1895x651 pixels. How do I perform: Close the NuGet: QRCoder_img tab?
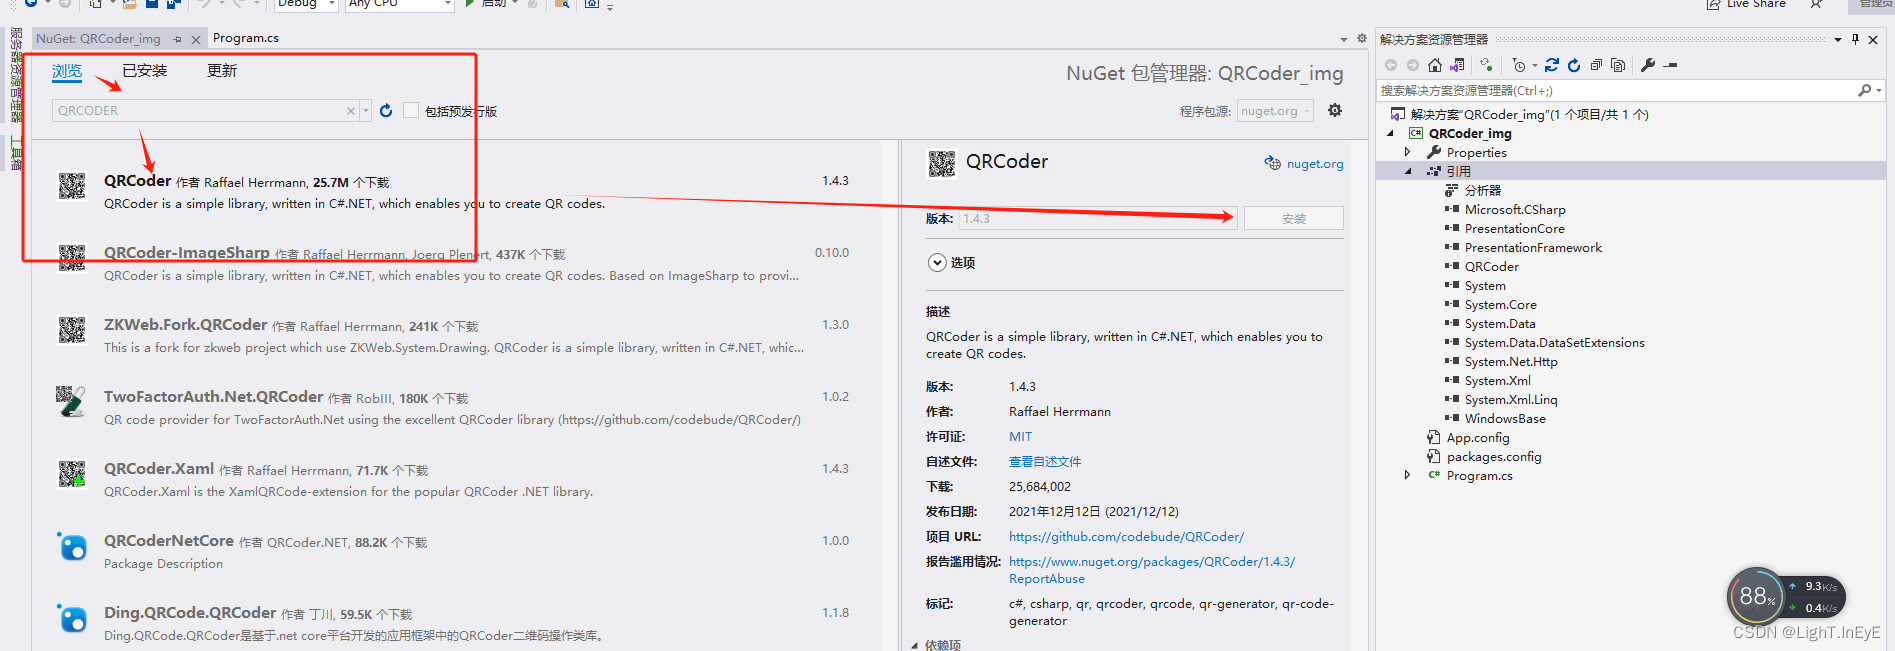point(196,39)
